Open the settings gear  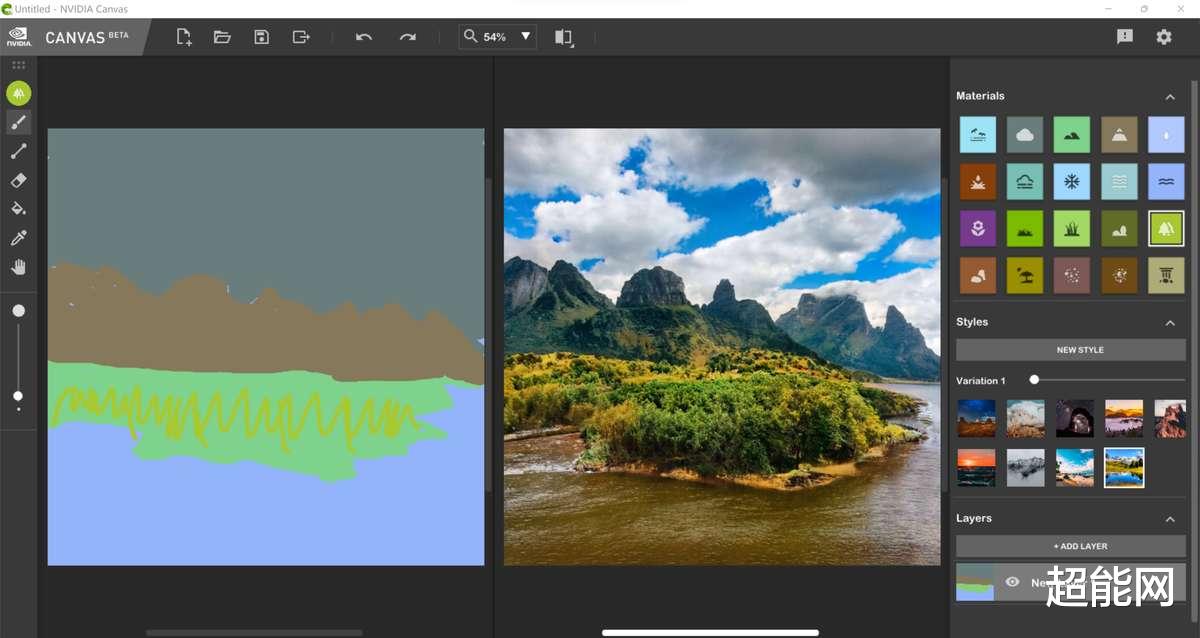coord(1164,37)
